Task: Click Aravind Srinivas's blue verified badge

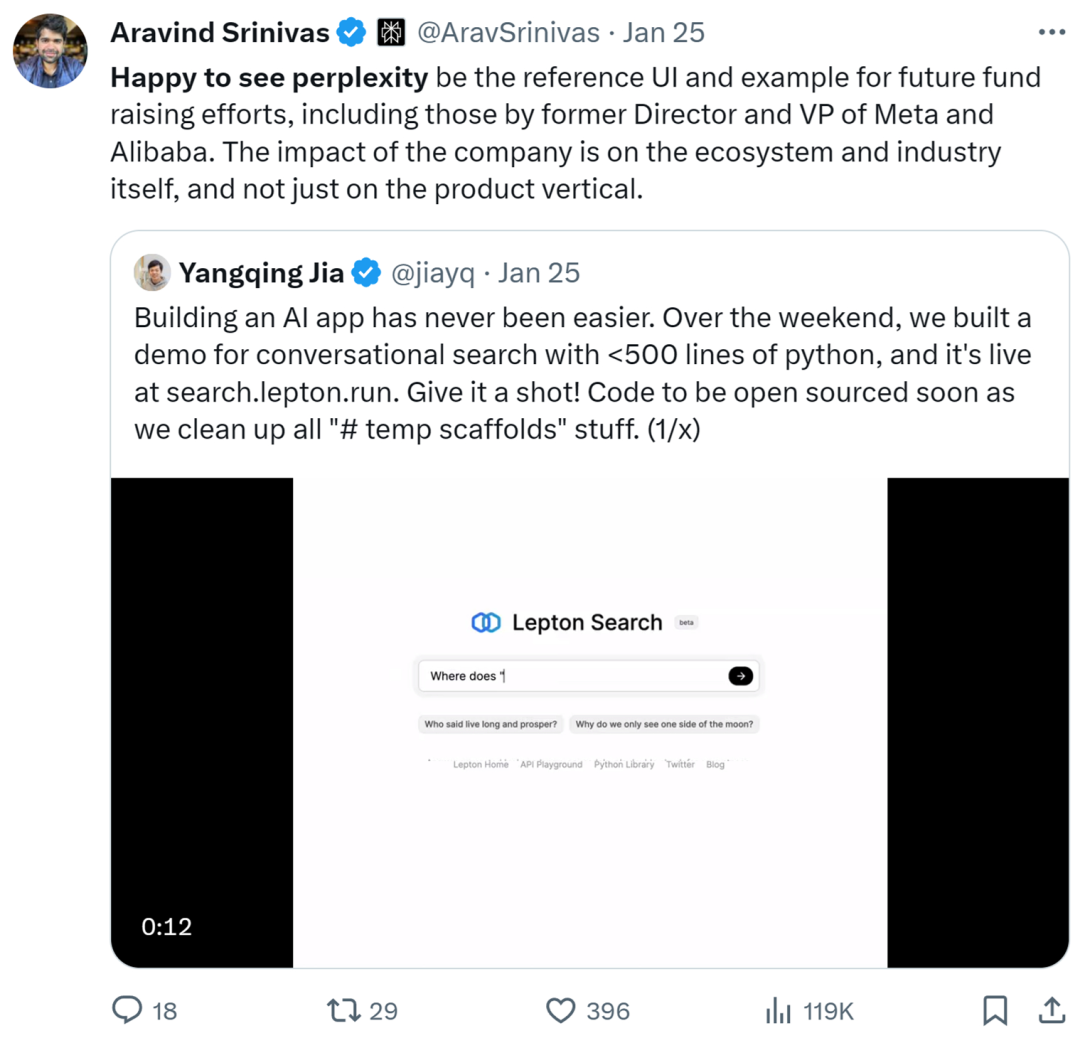Action: click(x=350, y=31)
